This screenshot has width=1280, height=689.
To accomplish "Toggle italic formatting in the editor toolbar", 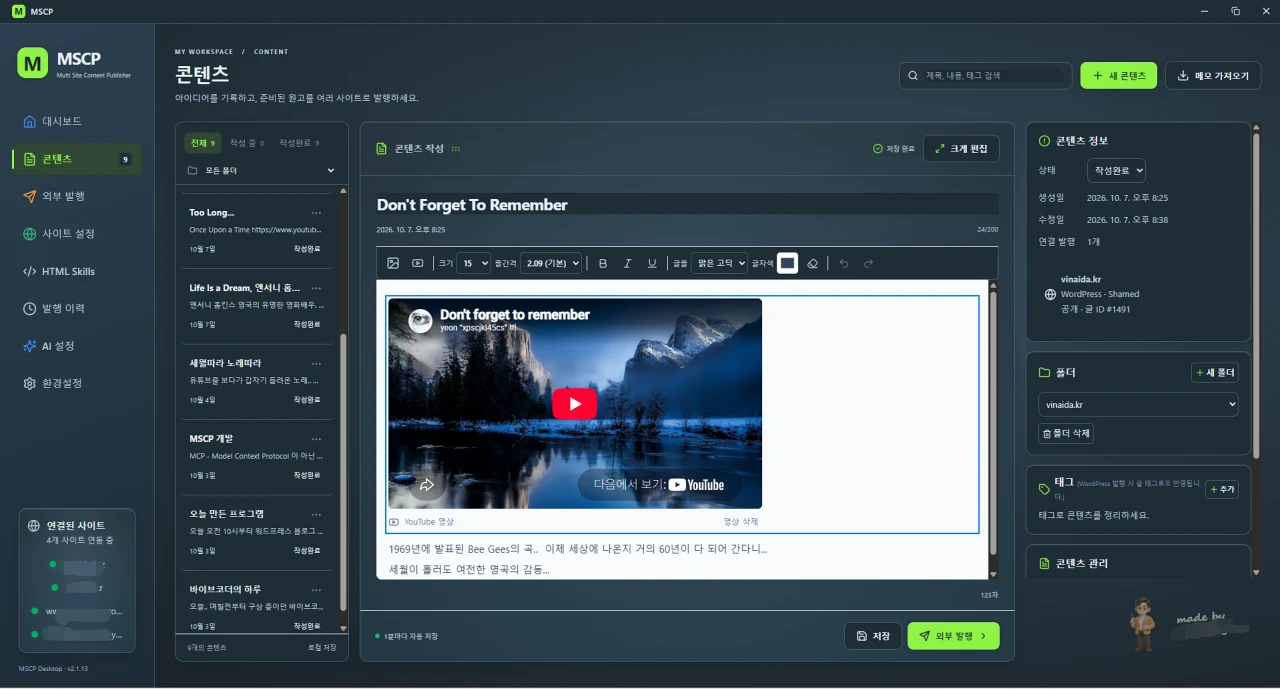I will click(x=628, y=263).
